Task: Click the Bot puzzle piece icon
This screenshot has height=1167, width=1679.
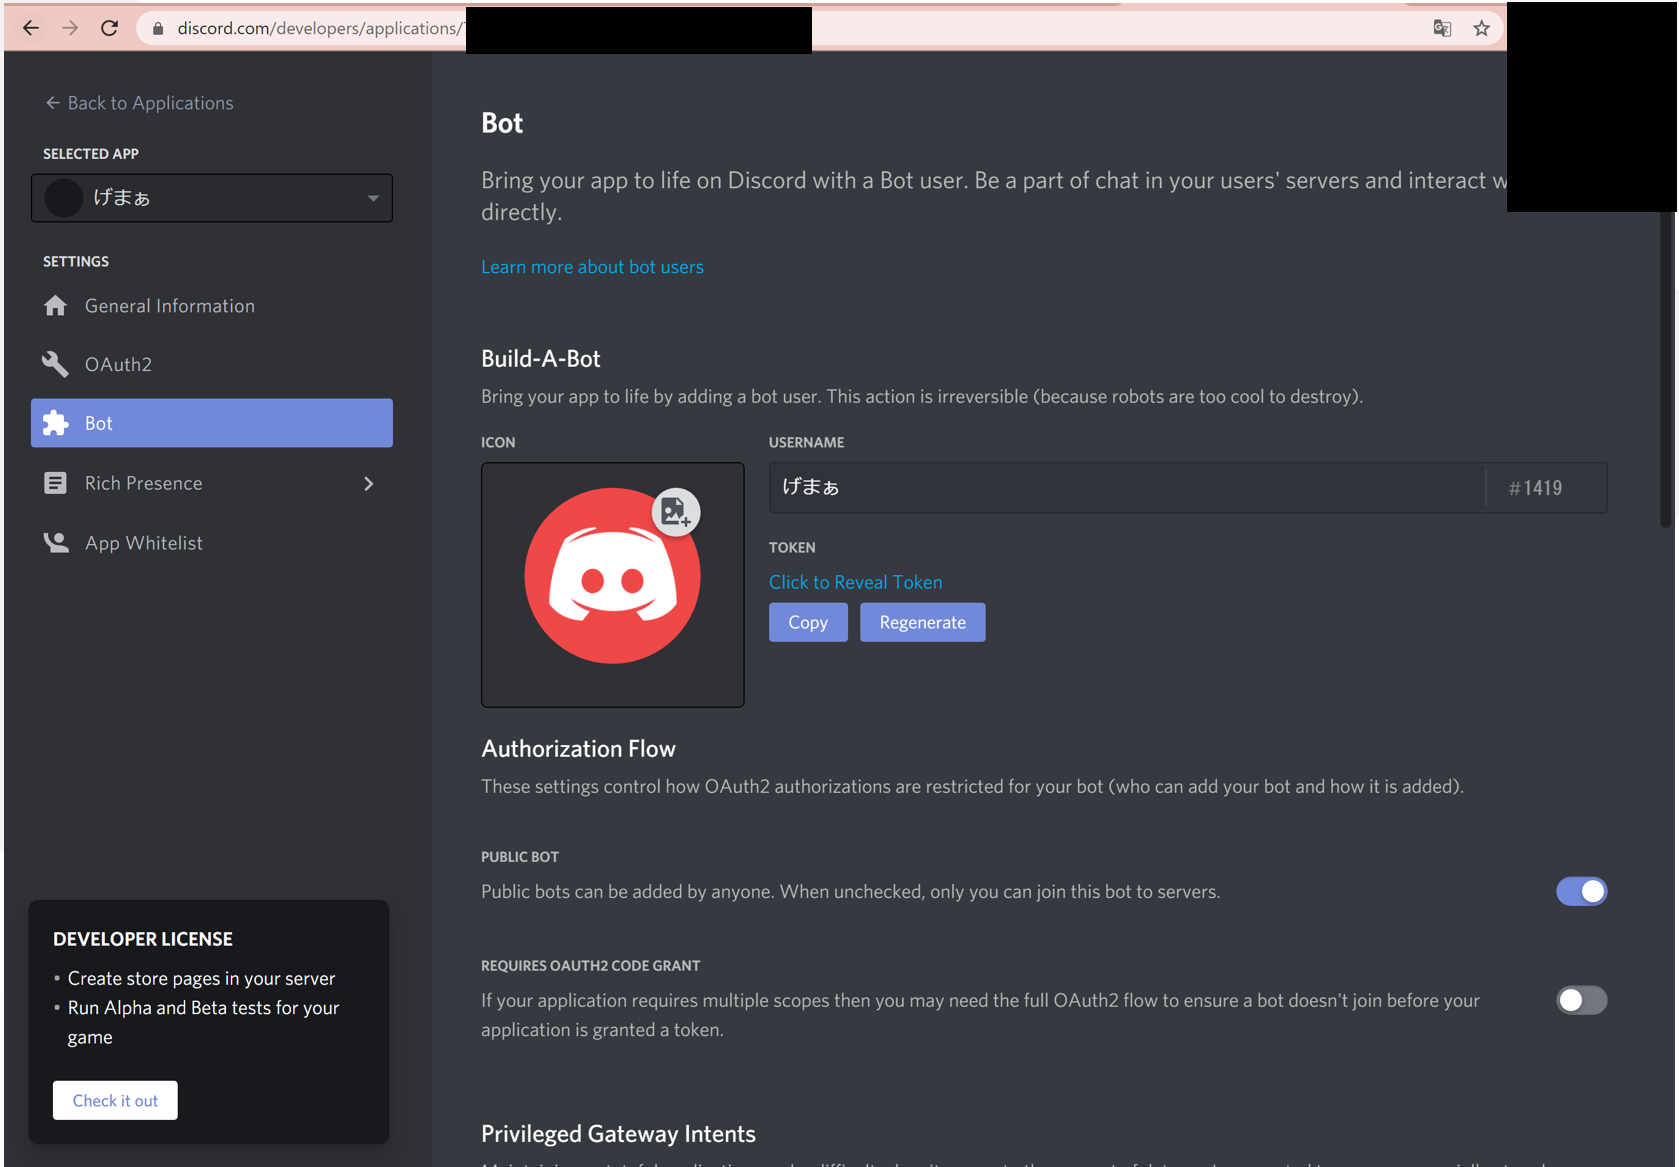Action: coord(55,423)
